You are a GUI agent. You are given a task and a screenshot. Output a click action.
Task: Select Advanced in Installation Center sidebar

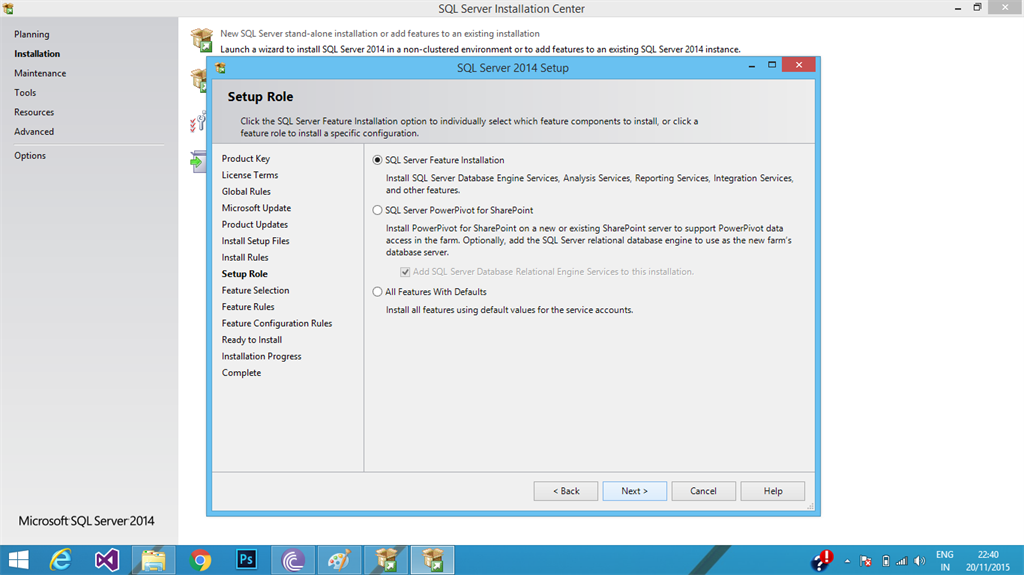(x=34, y=131)
